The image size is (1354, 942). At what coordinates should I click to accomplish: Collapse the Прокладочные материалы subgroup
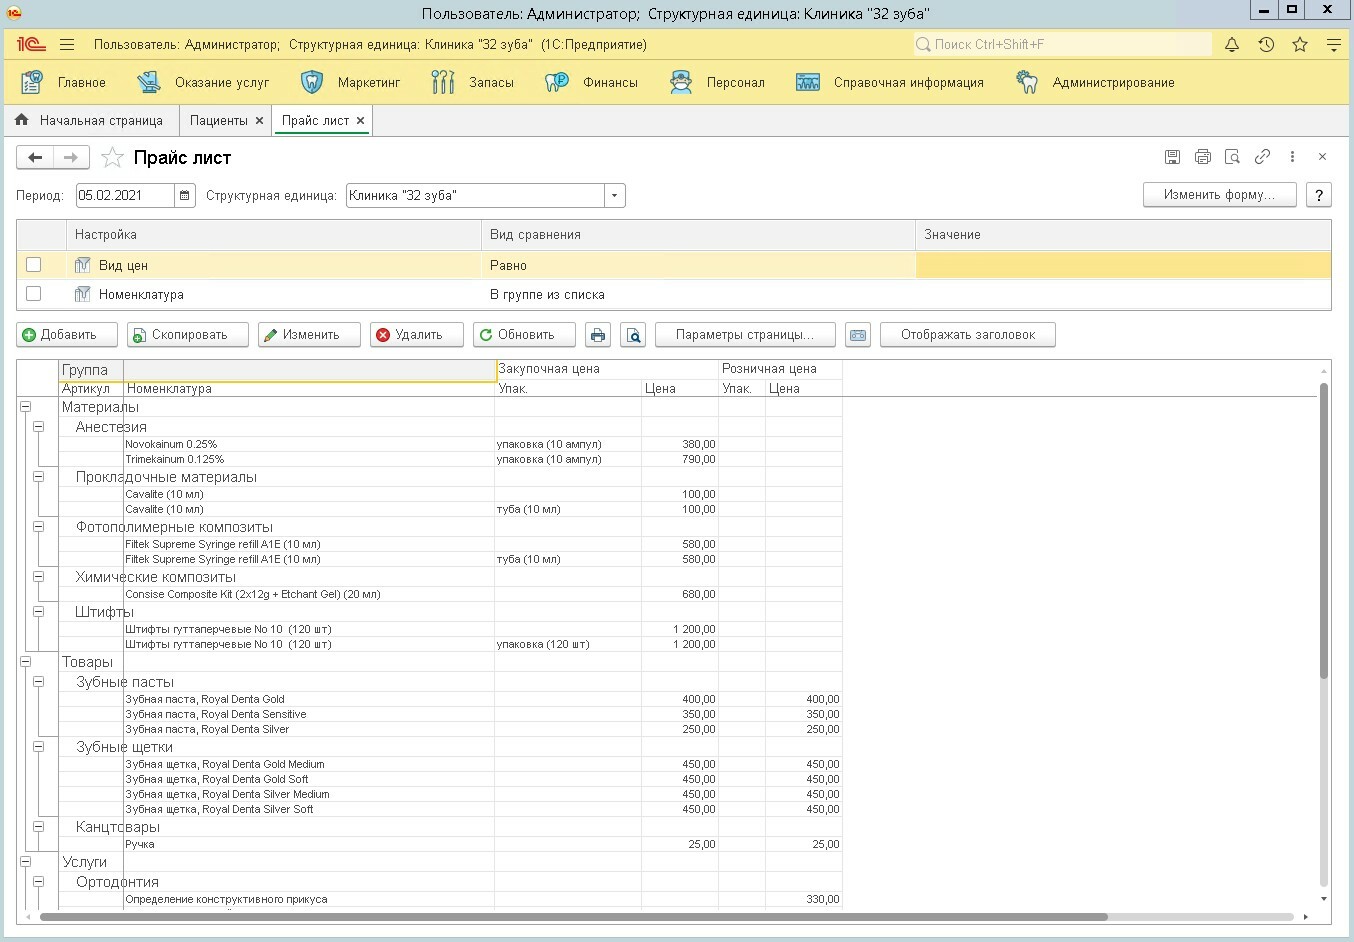click(x=38, y=477)
